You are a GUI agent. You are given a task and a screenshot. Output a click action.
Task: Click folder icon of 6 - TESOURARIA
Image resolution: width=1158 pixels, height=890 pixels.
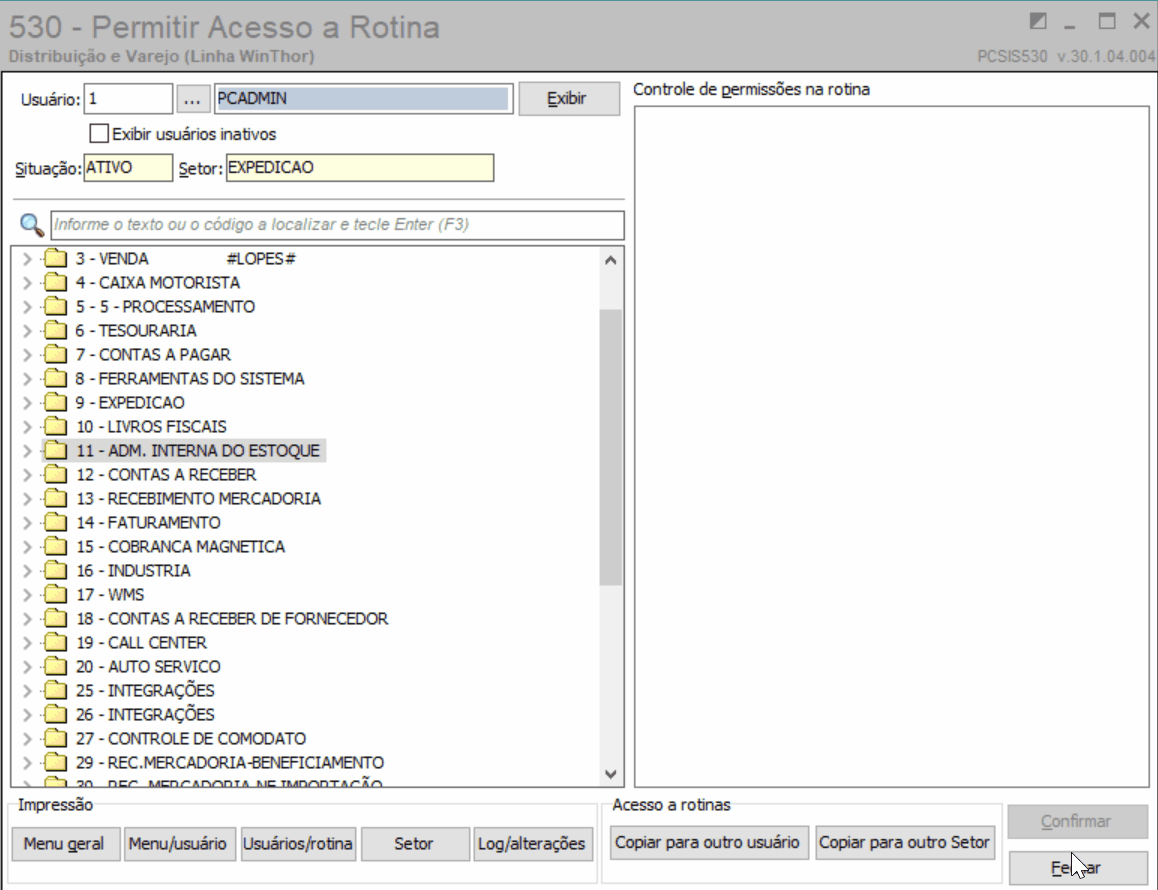click(x=55, y=331)
